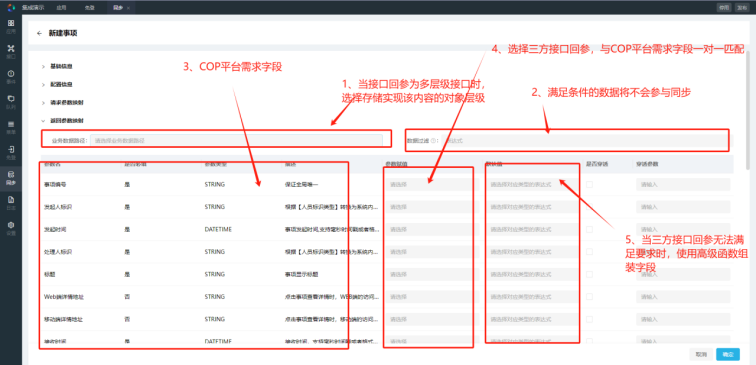
Task: Click the 移动端详情地址 parameter name cell
Action: click(63, 319)
